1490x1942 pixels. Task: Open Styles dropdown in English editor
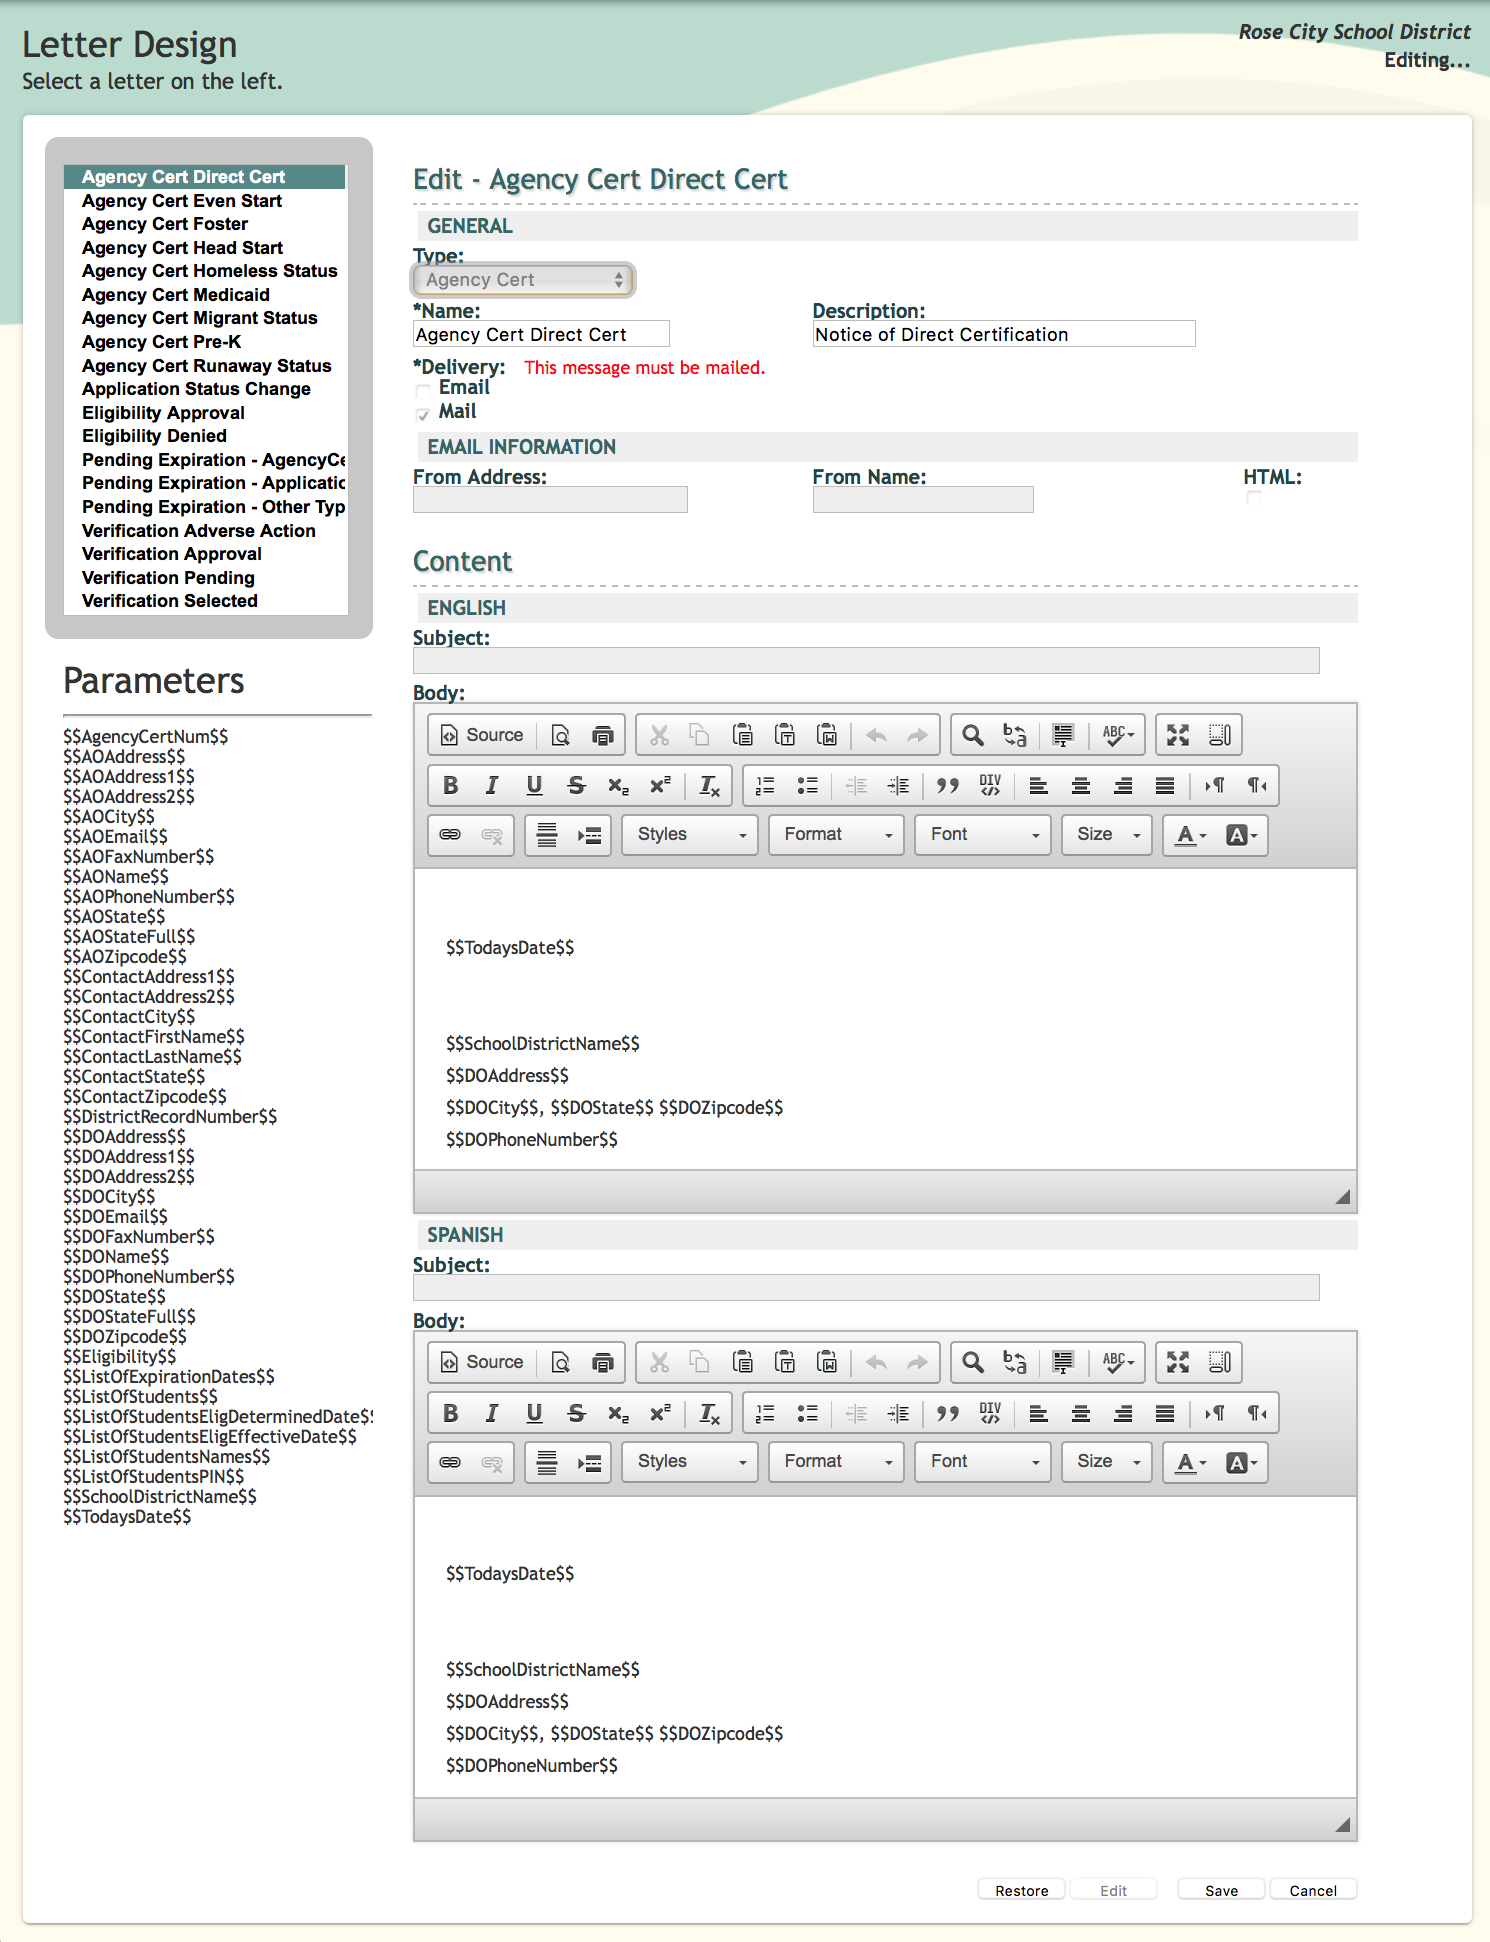pyautogui.click(x=690, y=835)
